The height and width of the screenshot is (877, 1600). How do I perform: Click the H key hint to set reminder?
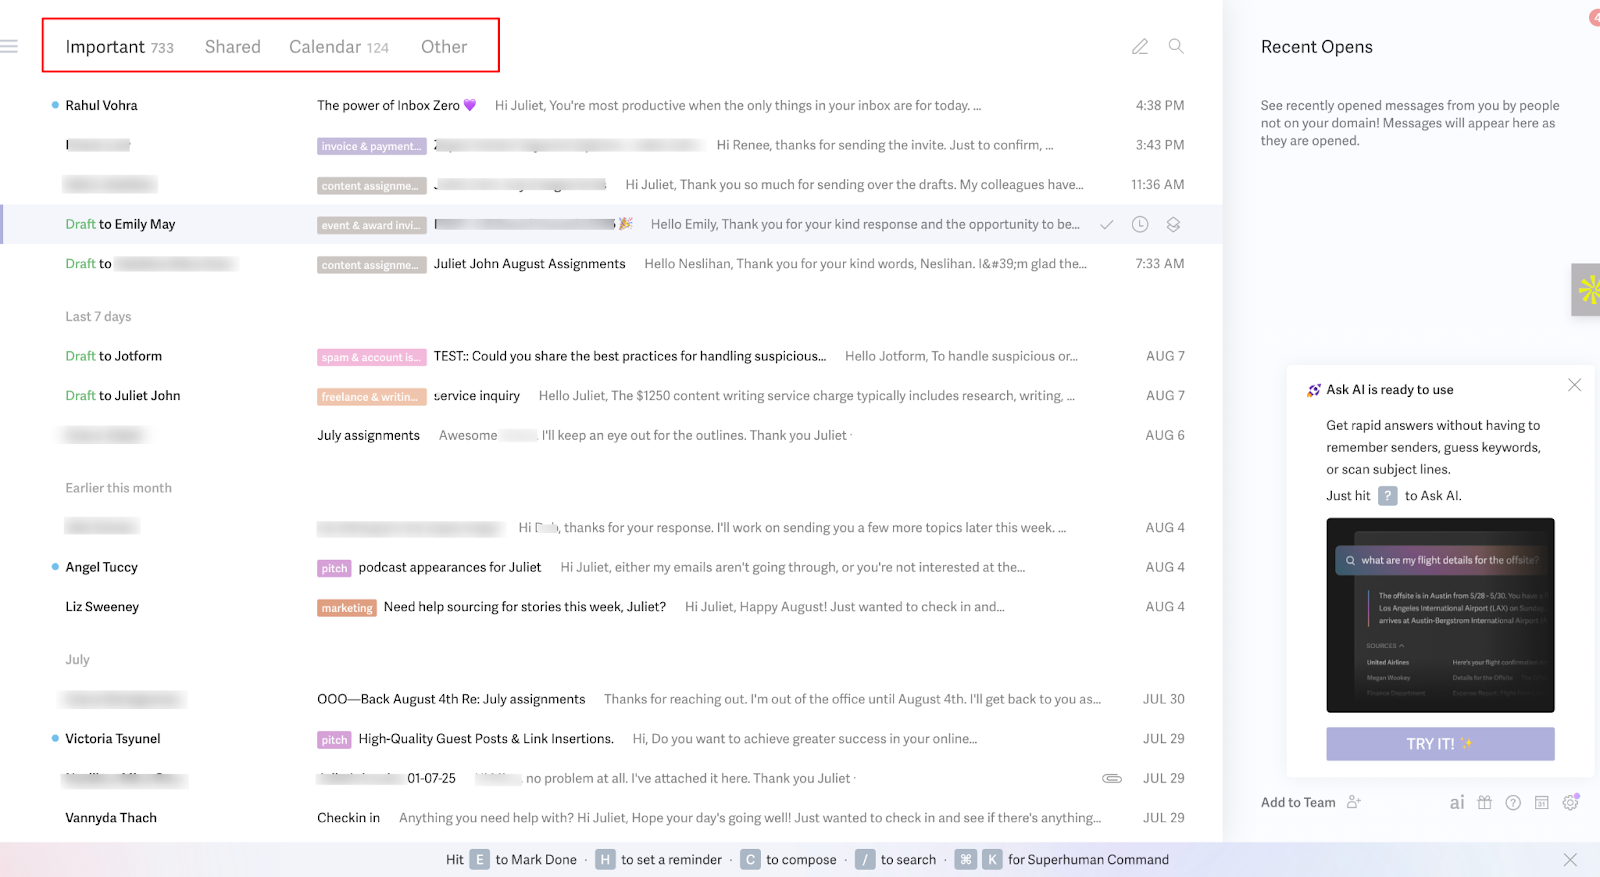click(605, 860)
